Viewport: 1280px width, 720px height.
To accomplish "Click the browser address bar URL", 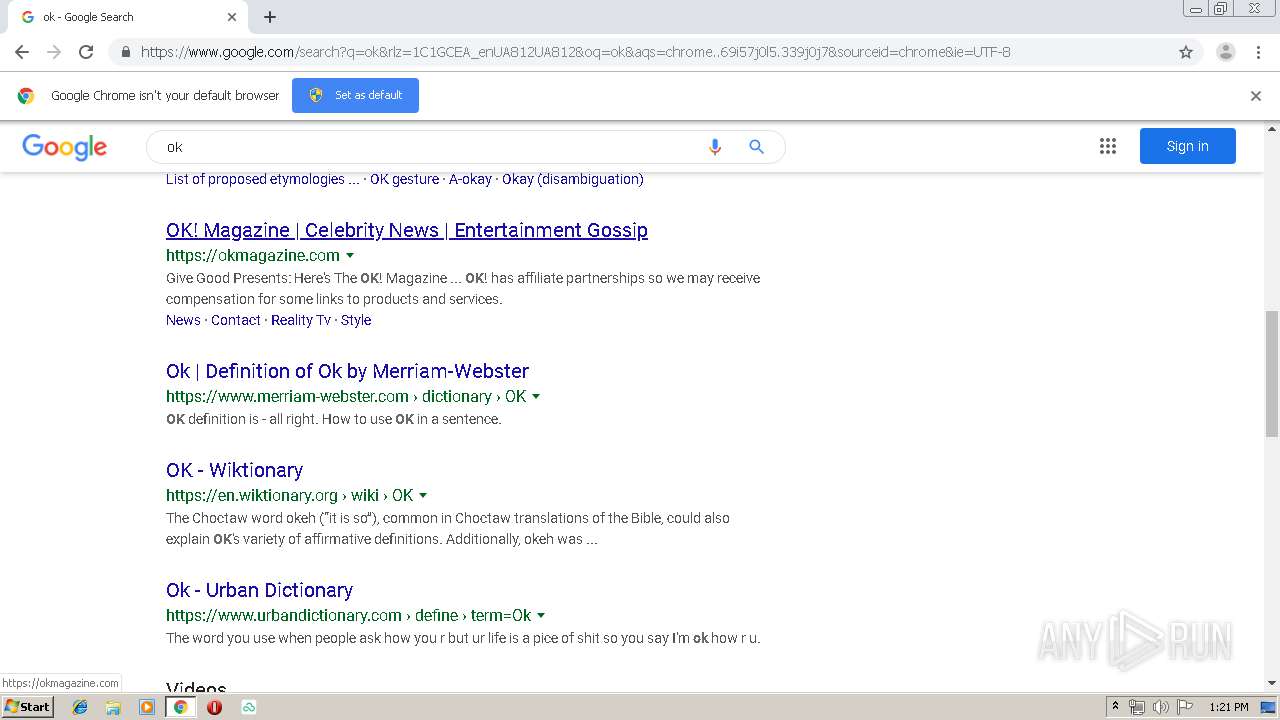I will point(575,52).
